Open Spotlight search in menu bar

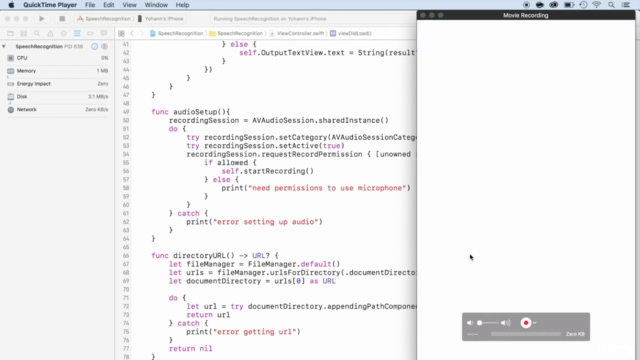coord(611,5)
